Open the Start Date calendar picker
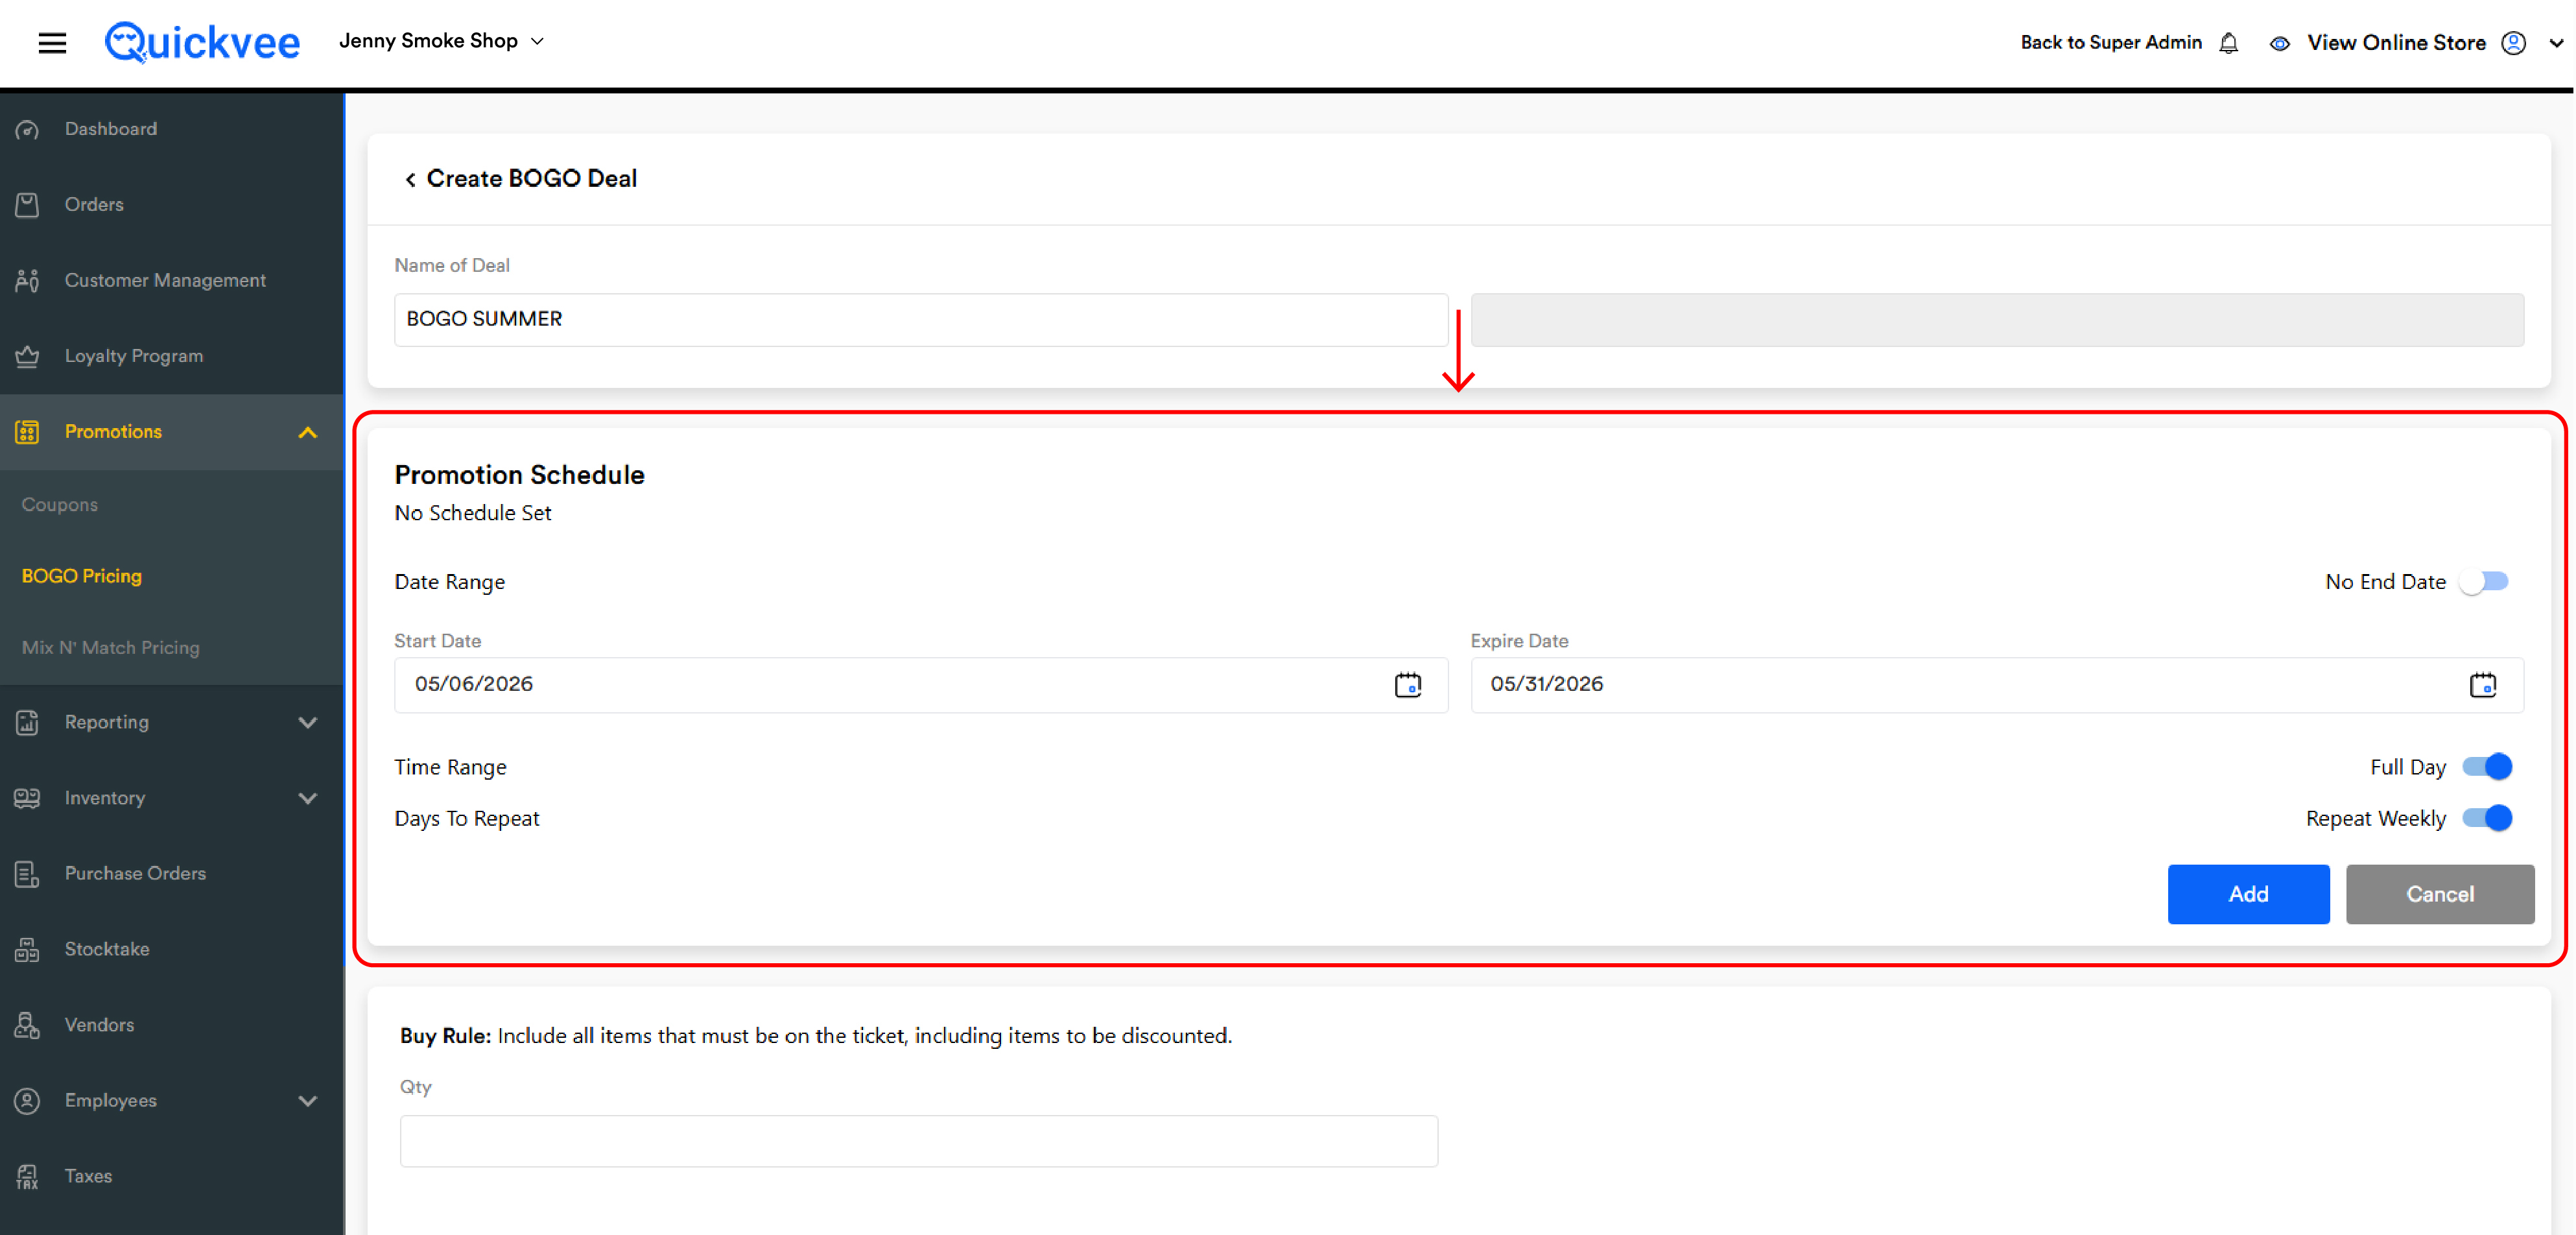Screen dimensions: 2576x1235 (1407, 684)
